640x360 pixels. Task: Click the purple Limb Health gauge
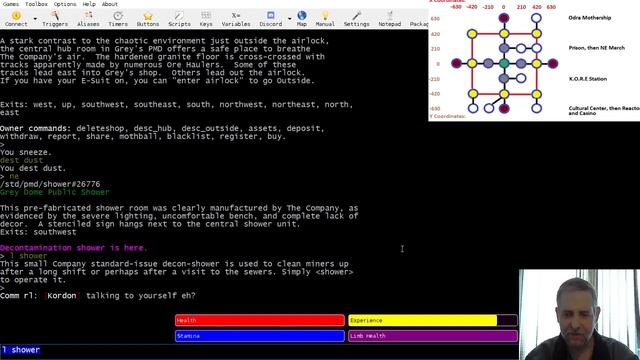click(433, 336)
